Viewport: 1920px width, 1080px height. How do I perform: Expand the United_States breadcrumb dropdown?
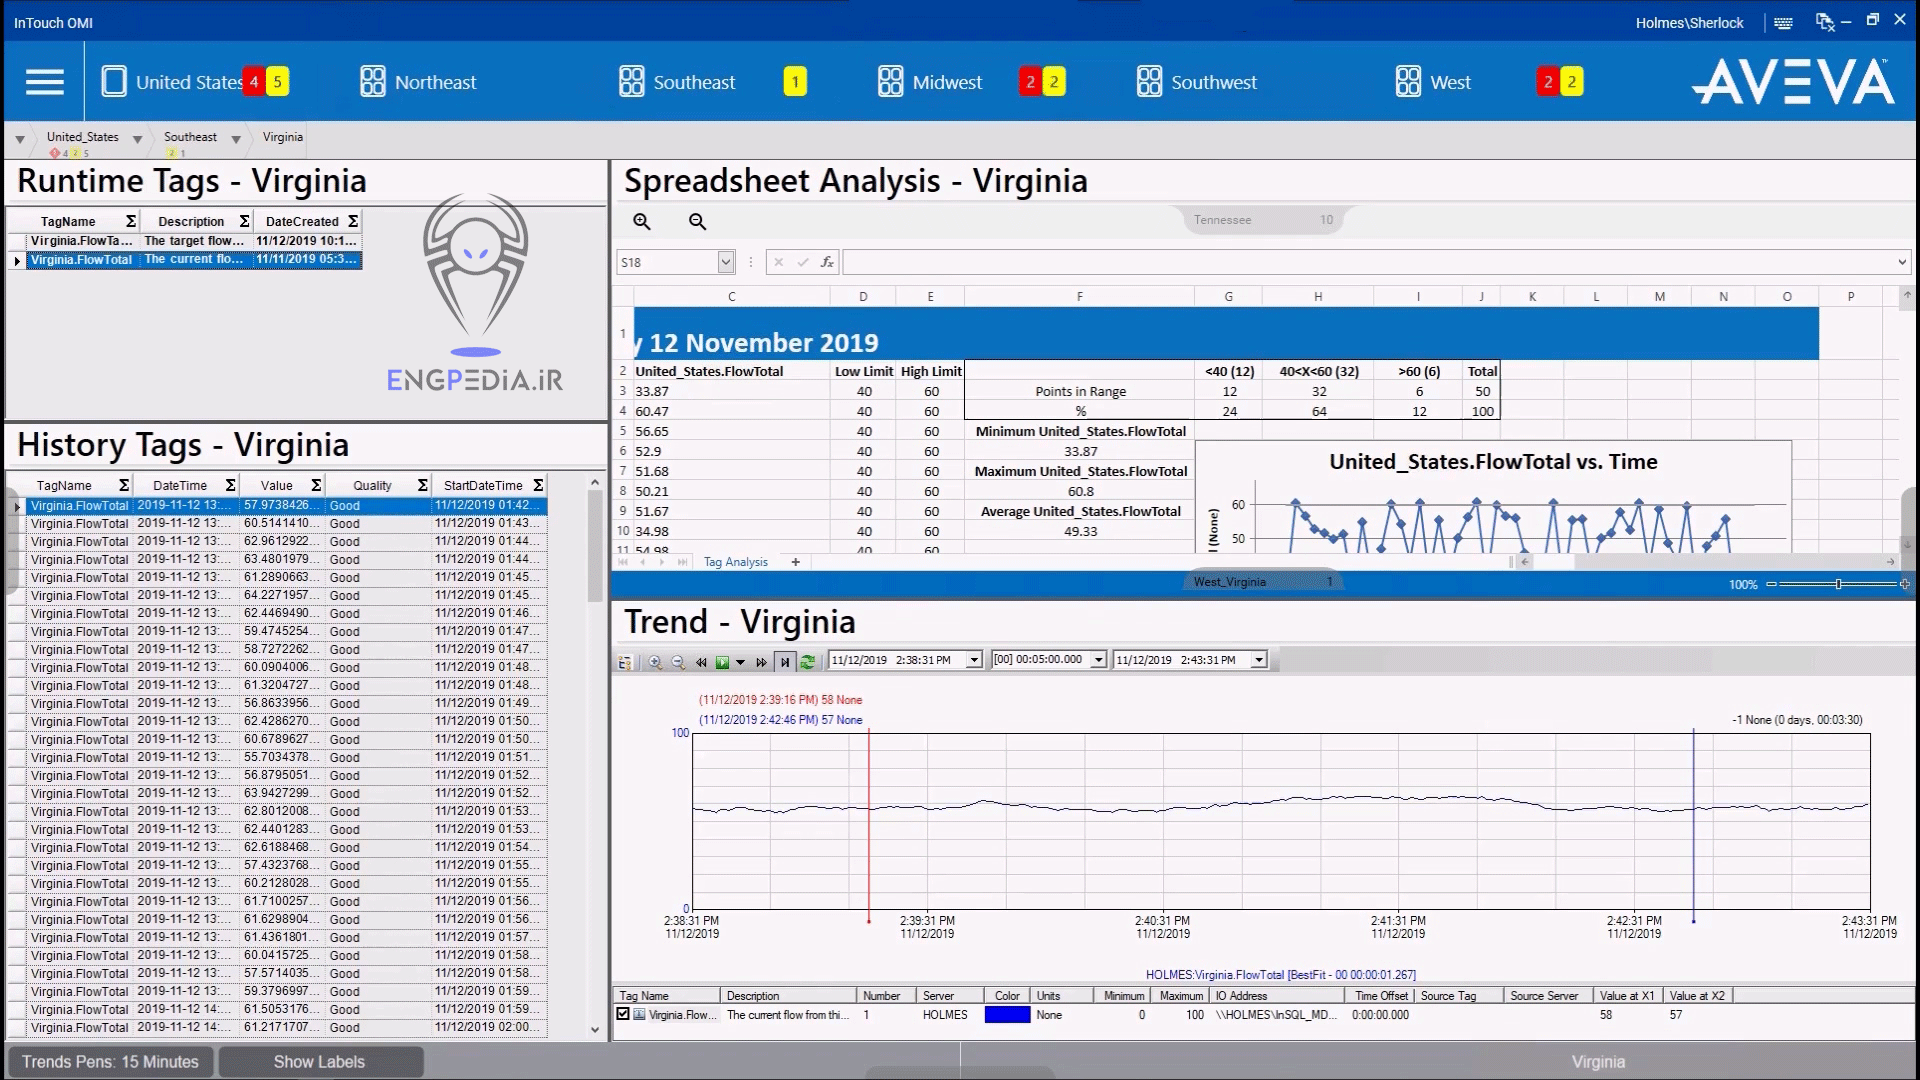point(137,140)
